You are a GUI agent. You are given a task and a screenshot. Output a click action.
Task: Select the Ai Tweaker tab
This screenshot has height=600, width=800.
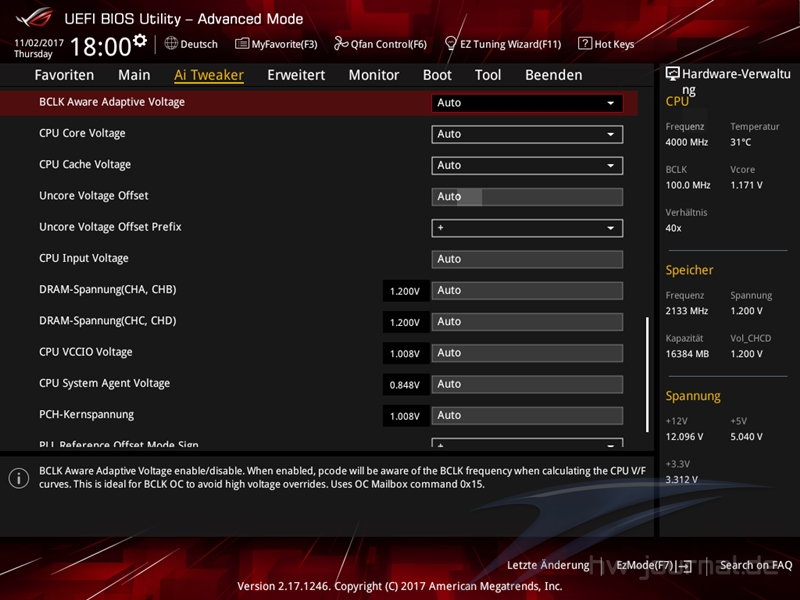coord(209,75)
